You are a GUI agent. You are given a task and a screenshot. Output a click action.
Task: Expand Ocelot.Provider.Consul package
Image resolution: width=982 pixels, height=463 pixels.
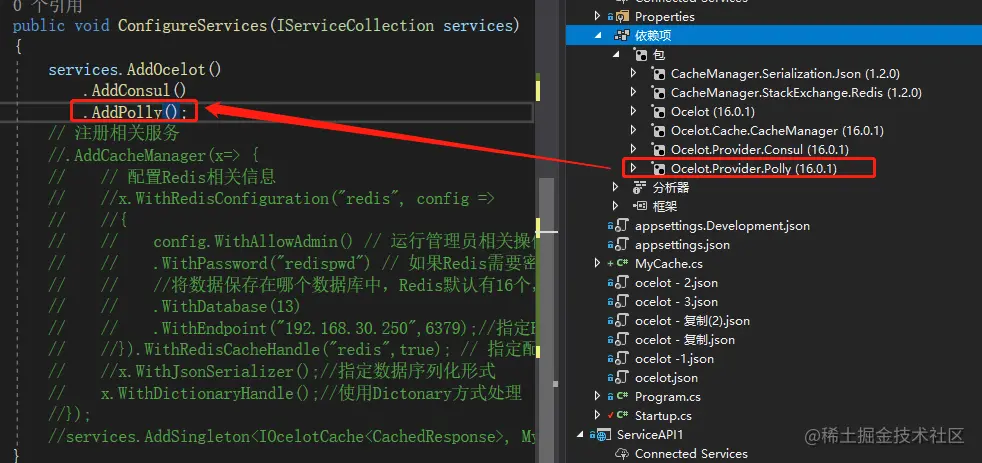coord(633,149)
